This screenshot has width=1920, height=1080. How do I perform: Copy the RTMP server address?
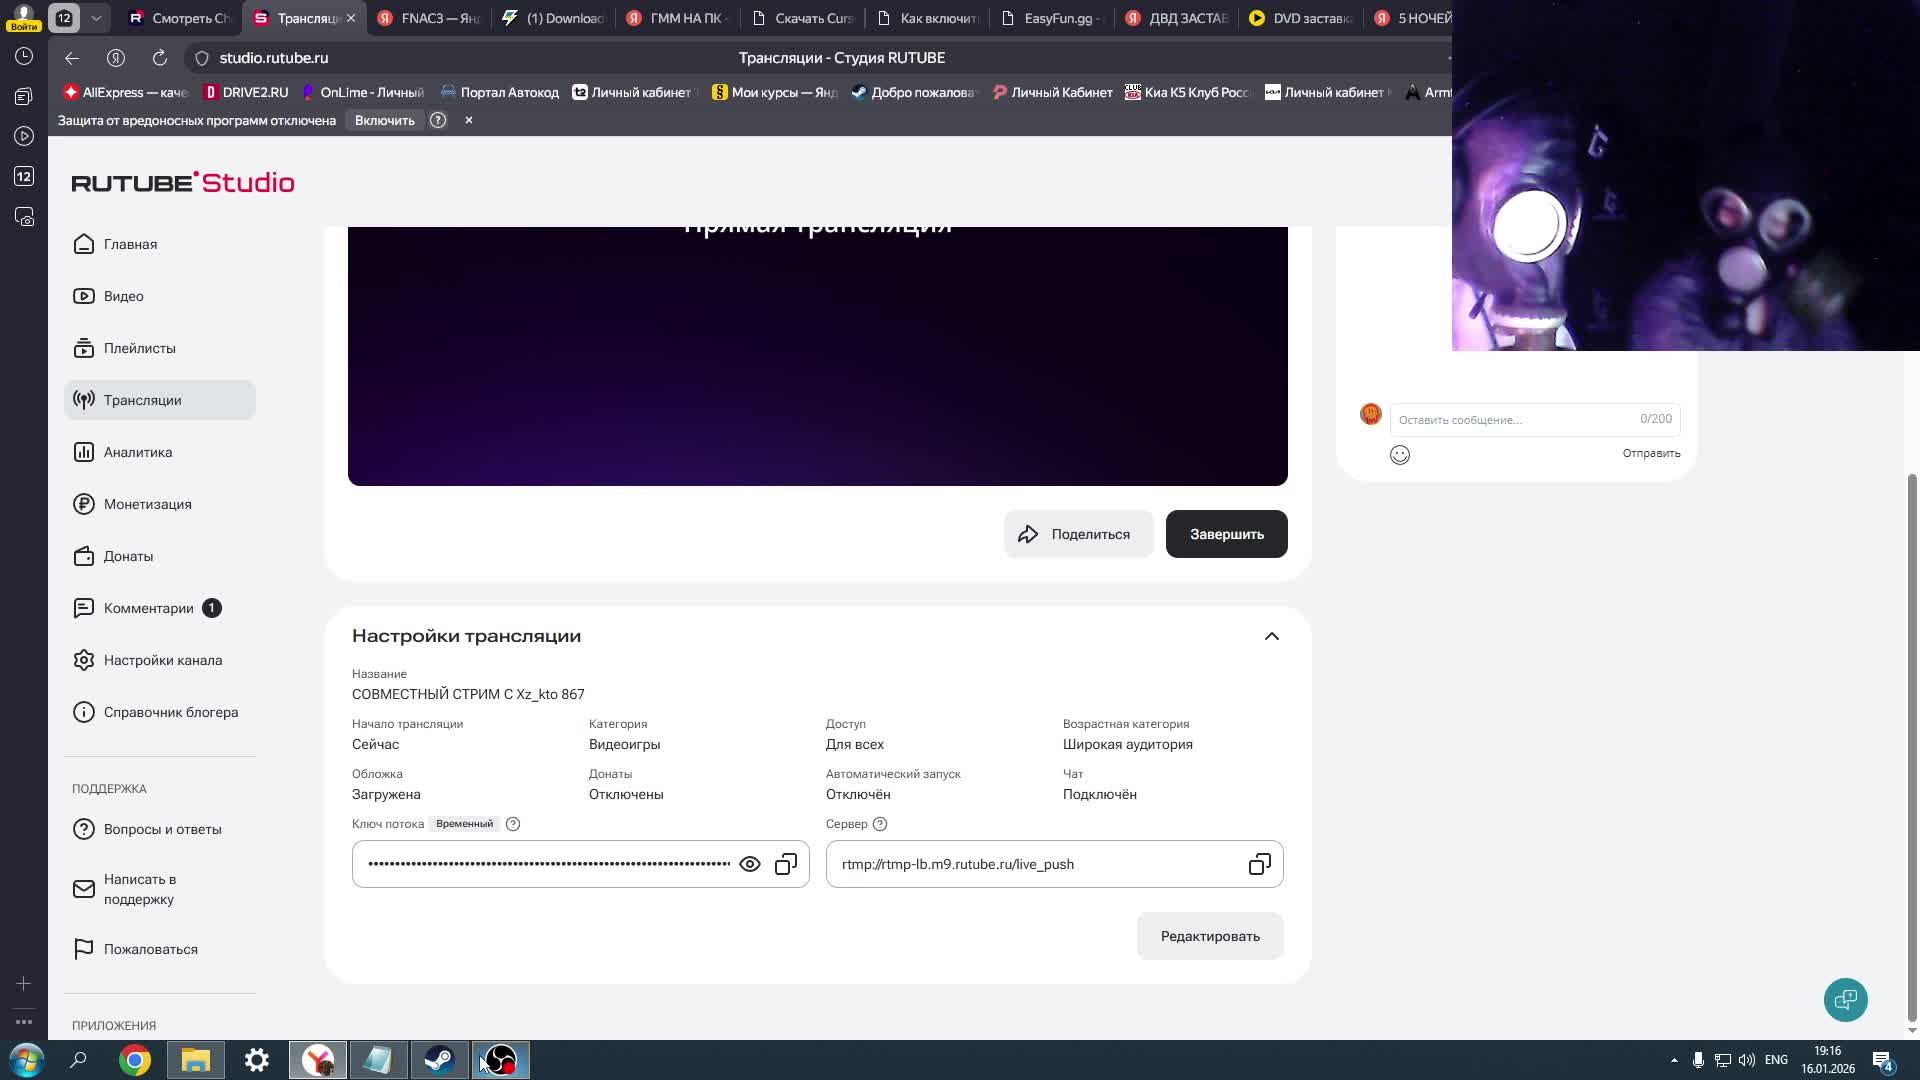[1258, 863]
